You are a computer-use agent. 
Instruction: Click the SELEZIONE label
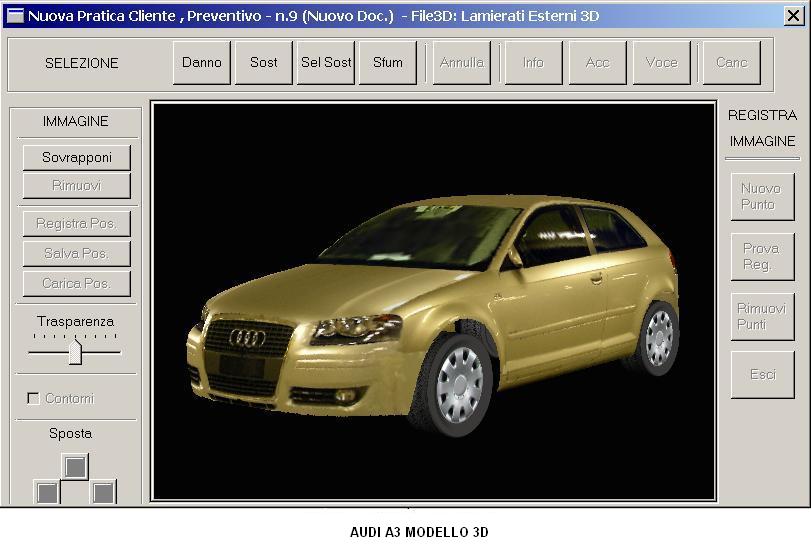[82, 63]
